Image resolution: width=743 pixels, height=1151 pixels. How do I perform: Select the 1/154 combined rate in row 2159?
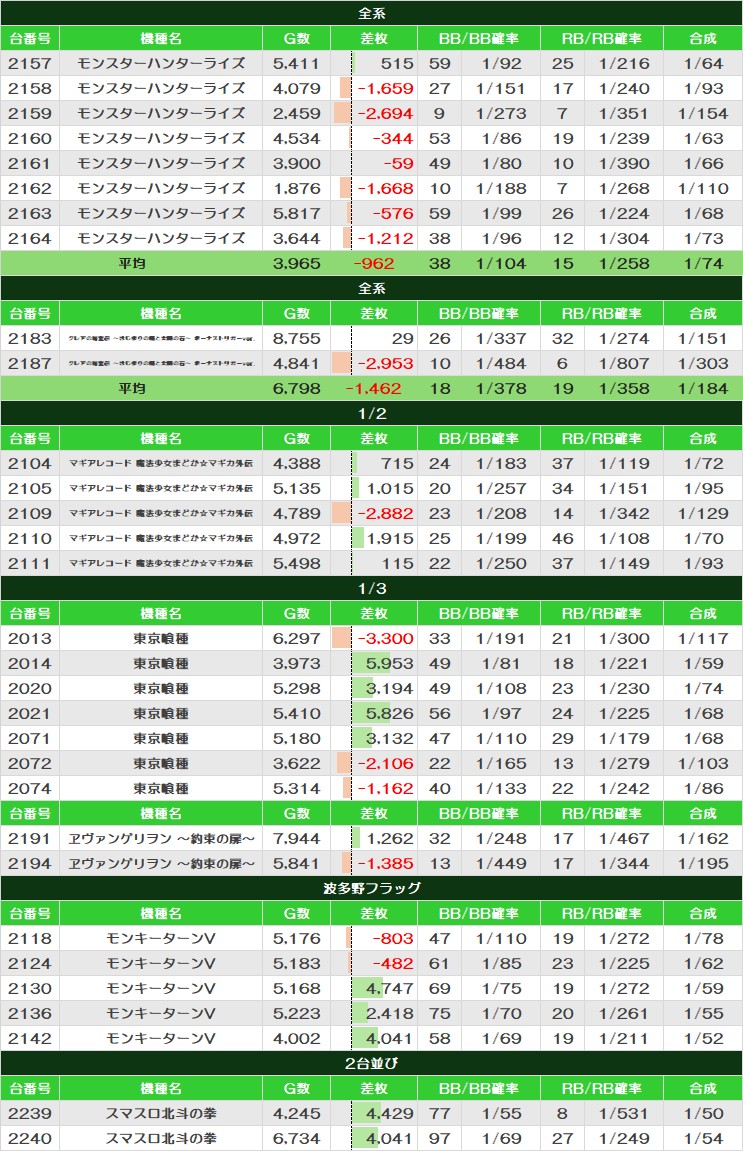(x=703, y=114)
